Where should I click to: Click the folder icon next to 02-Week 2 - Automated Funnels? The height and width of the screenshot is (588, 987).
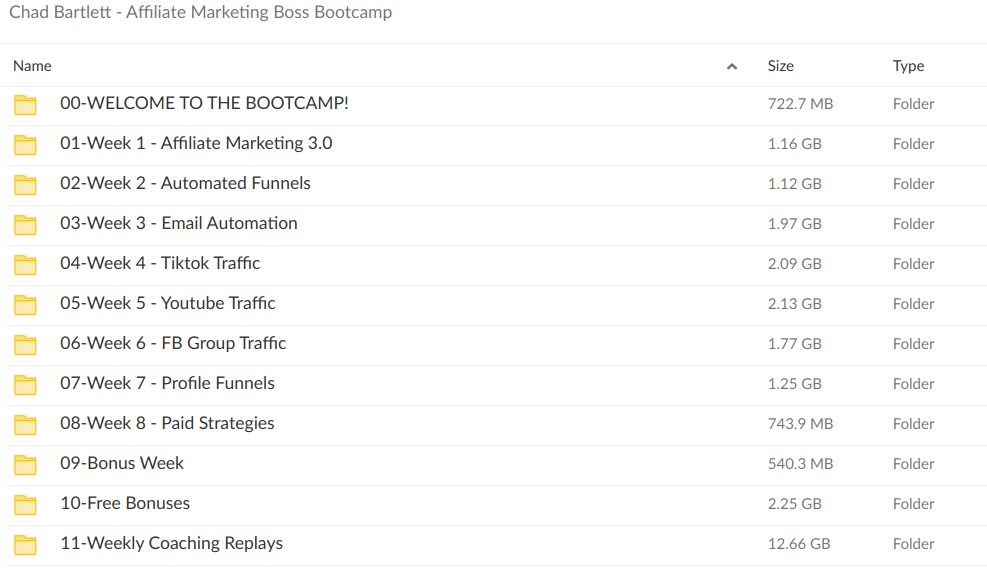25,184
